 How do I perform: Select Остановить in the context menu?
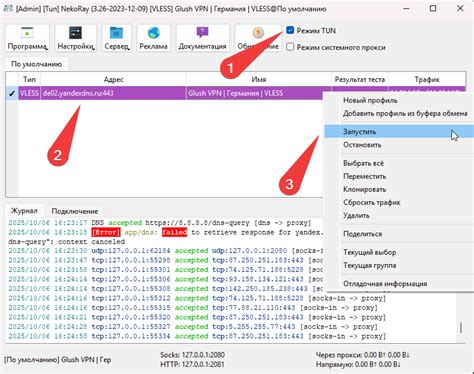click(x=399, y=145)
